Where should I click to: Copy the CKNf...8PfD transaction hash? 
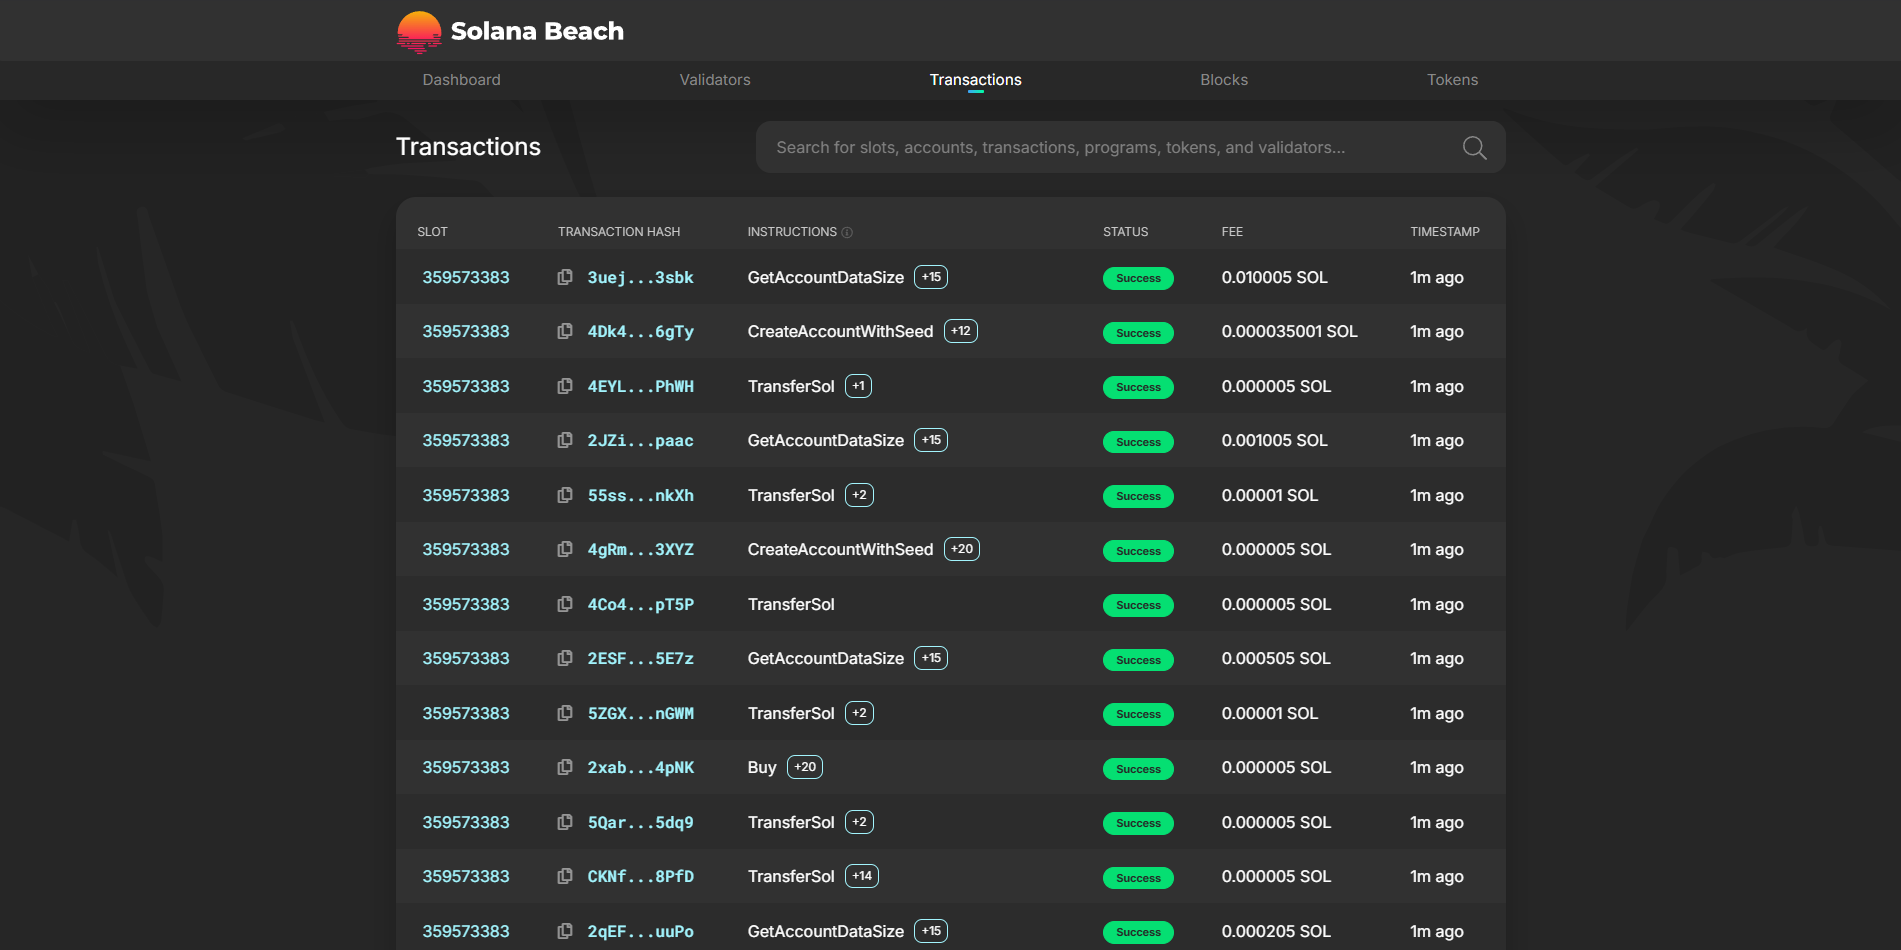tap(565, 876)
